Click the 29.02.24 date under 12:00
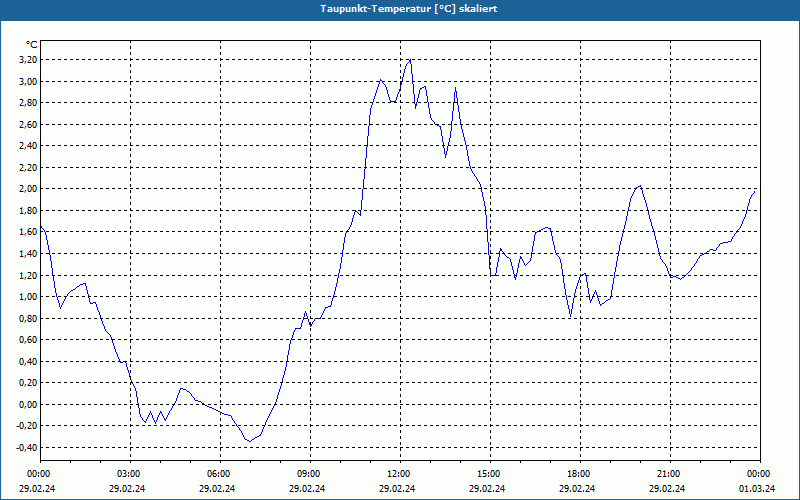This screenshot has width=800, height=500. (x=396, y=488)
